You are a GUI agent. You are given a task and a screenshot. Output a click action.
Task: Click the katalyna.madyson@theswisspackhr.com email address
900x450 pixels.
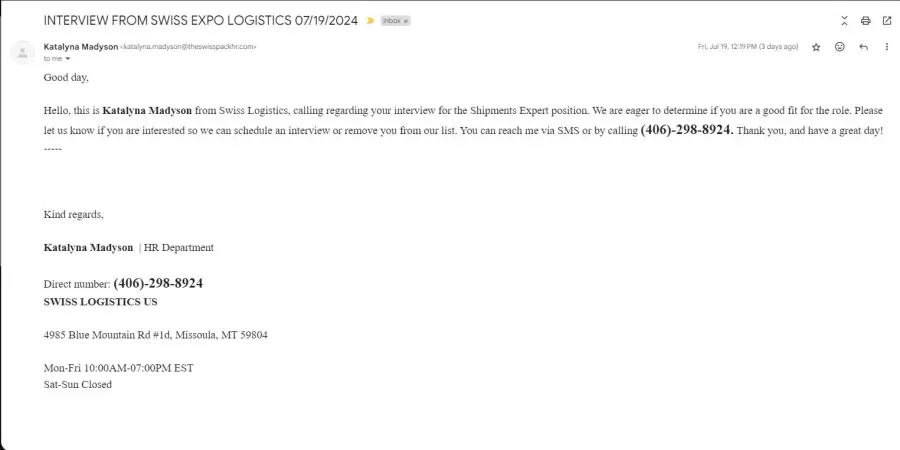point(188,47)
